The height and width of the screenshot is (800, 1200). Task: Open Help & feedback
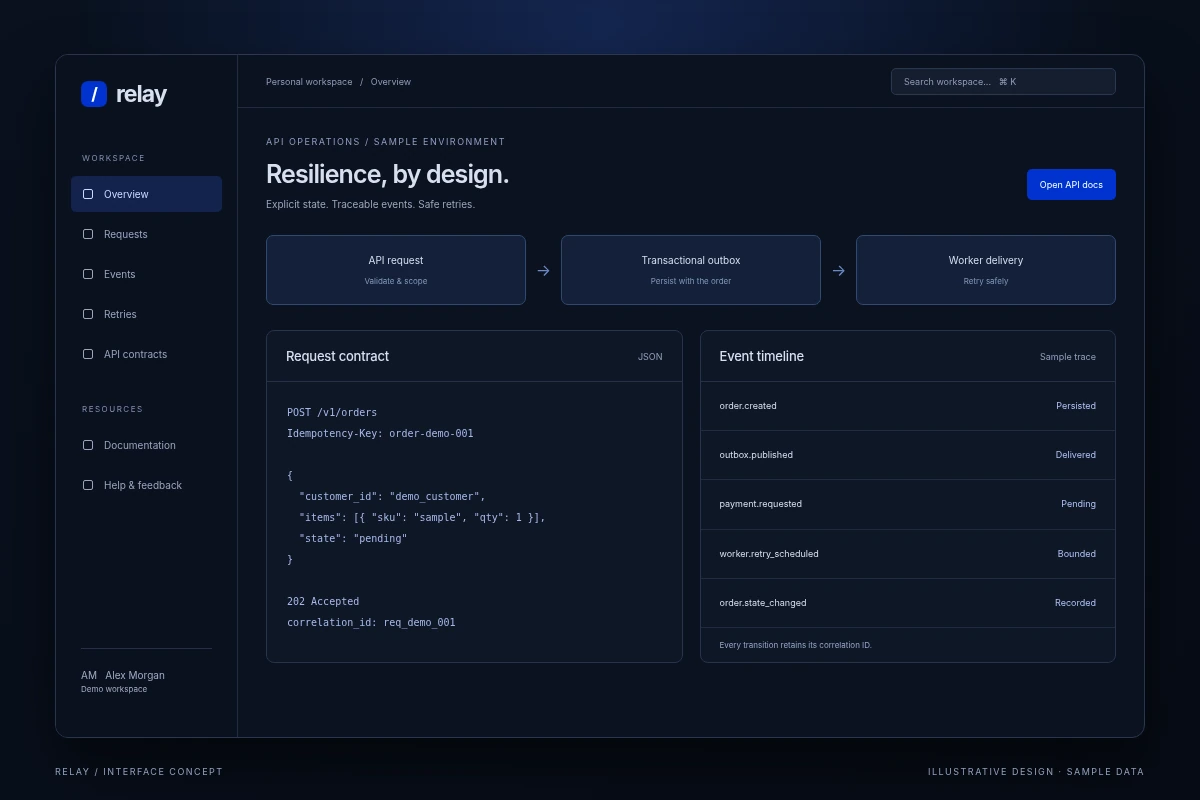coord(146,485)
